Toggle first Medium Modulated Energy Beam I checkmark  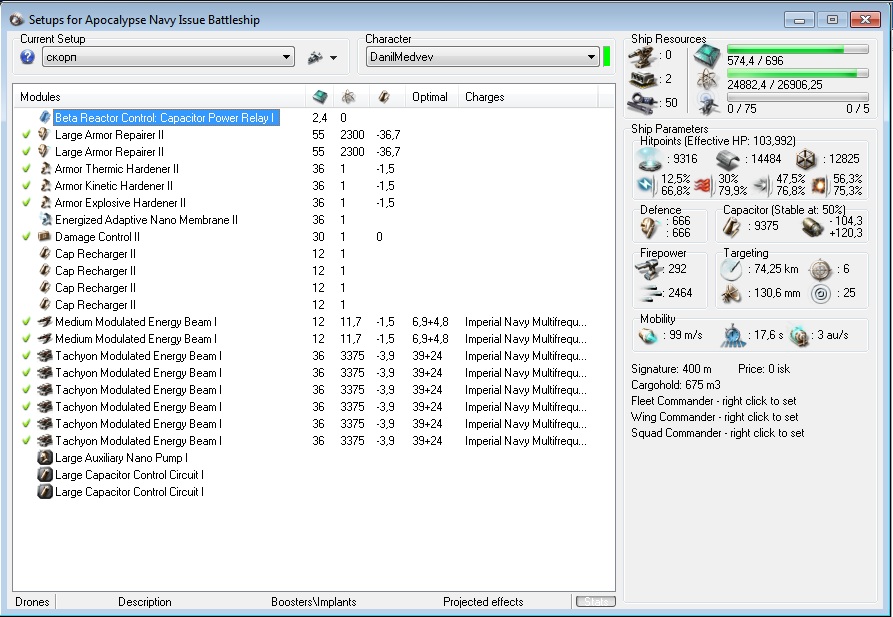coord(26,322)
